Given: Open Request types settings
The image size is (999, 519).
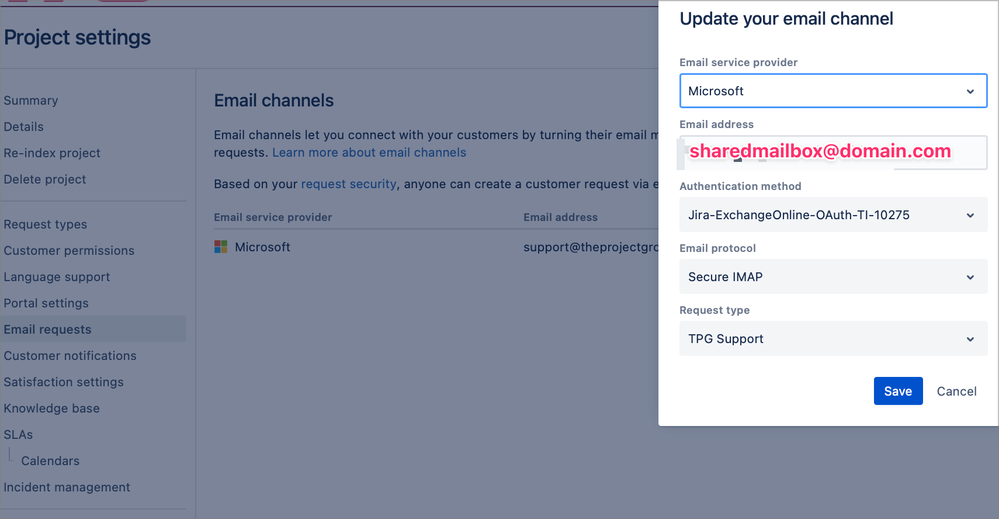Looking at the screenshot, I should point(45,224).
